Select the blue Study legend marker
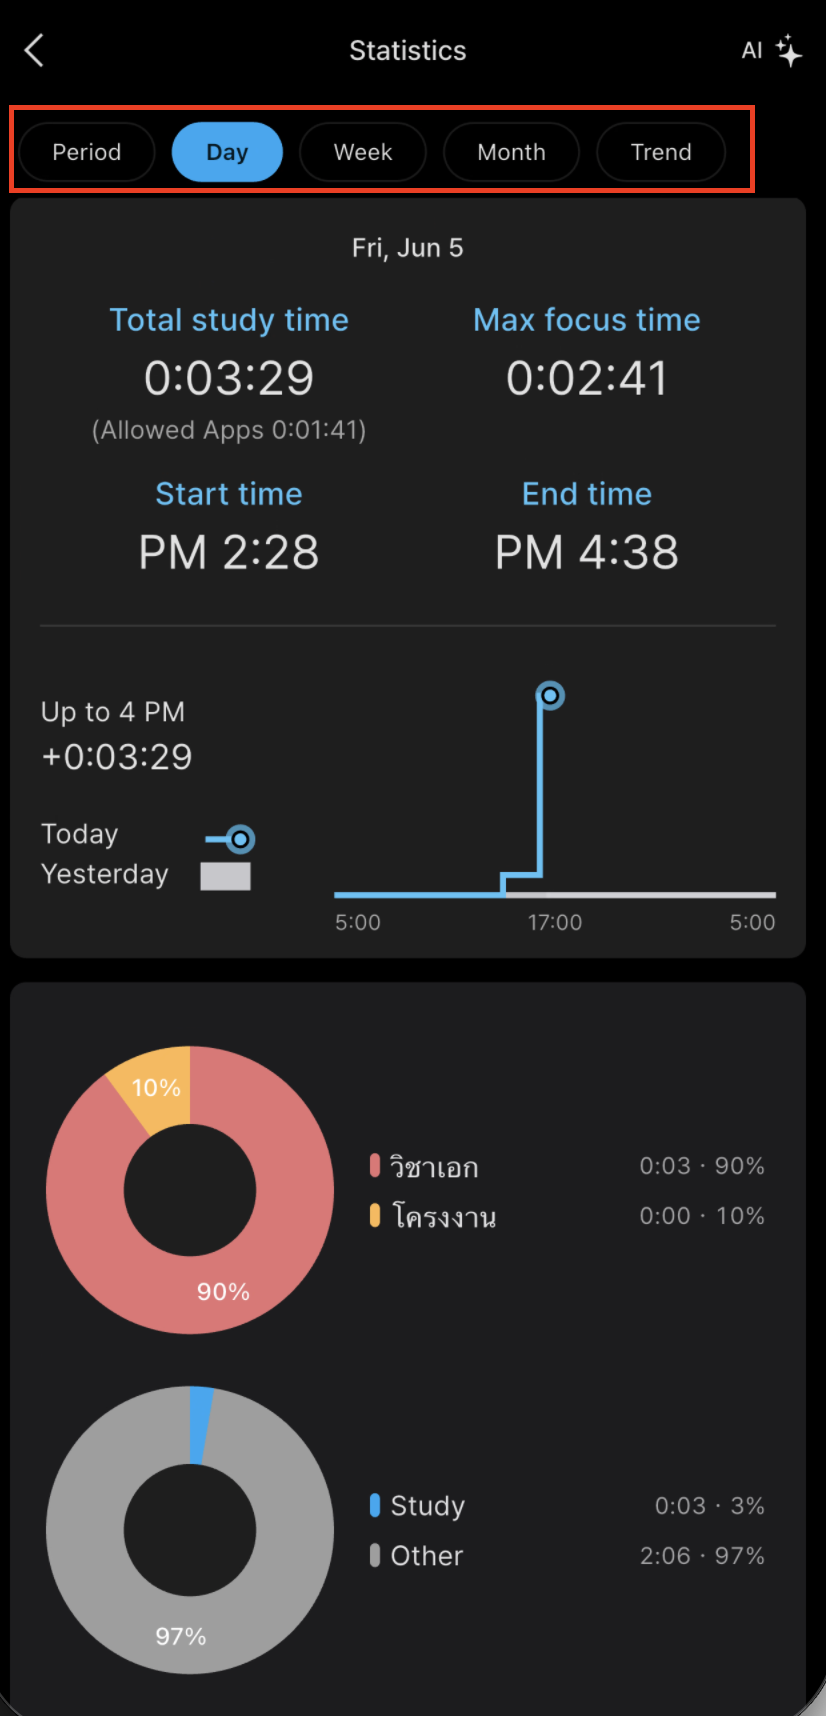This screenshot has width=826, height=1716. [x=375, y=1505]
